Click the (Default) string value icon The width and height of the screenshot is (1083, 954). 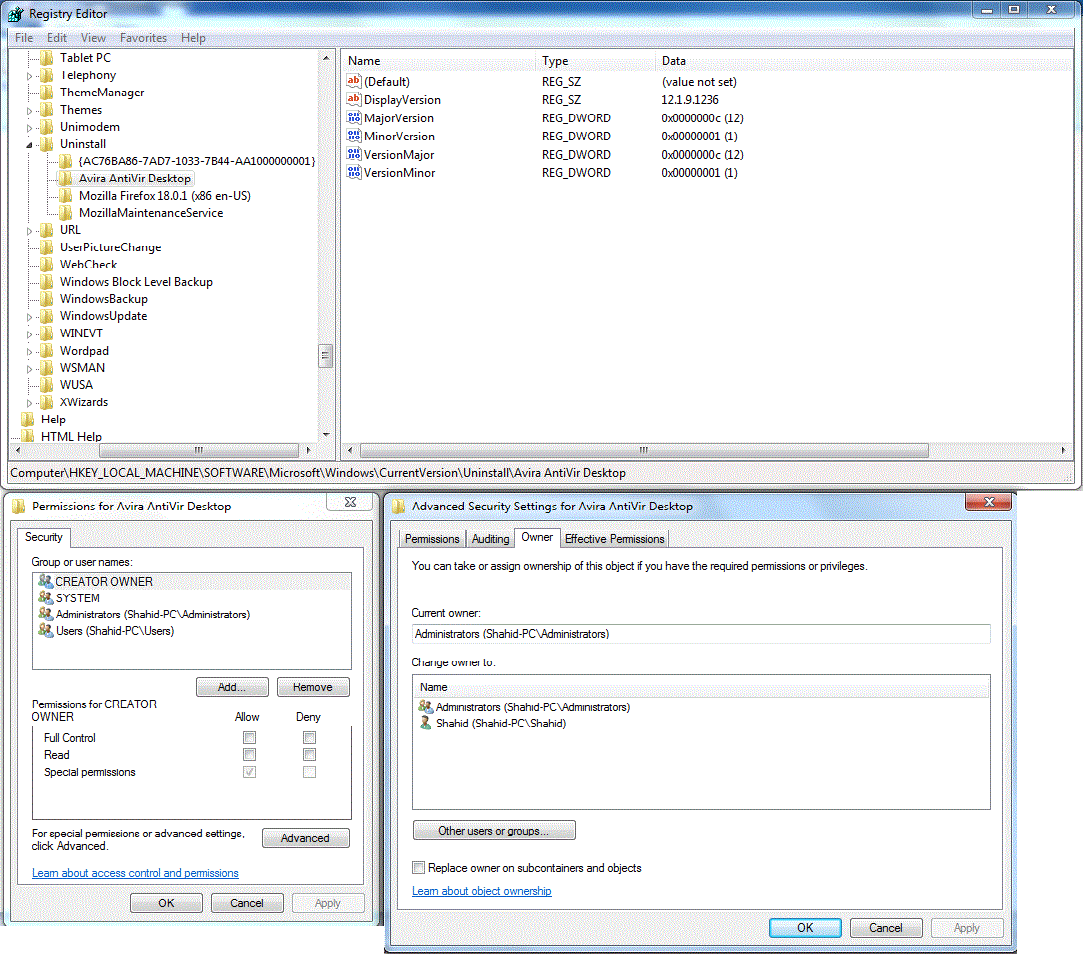pos(354,81)
